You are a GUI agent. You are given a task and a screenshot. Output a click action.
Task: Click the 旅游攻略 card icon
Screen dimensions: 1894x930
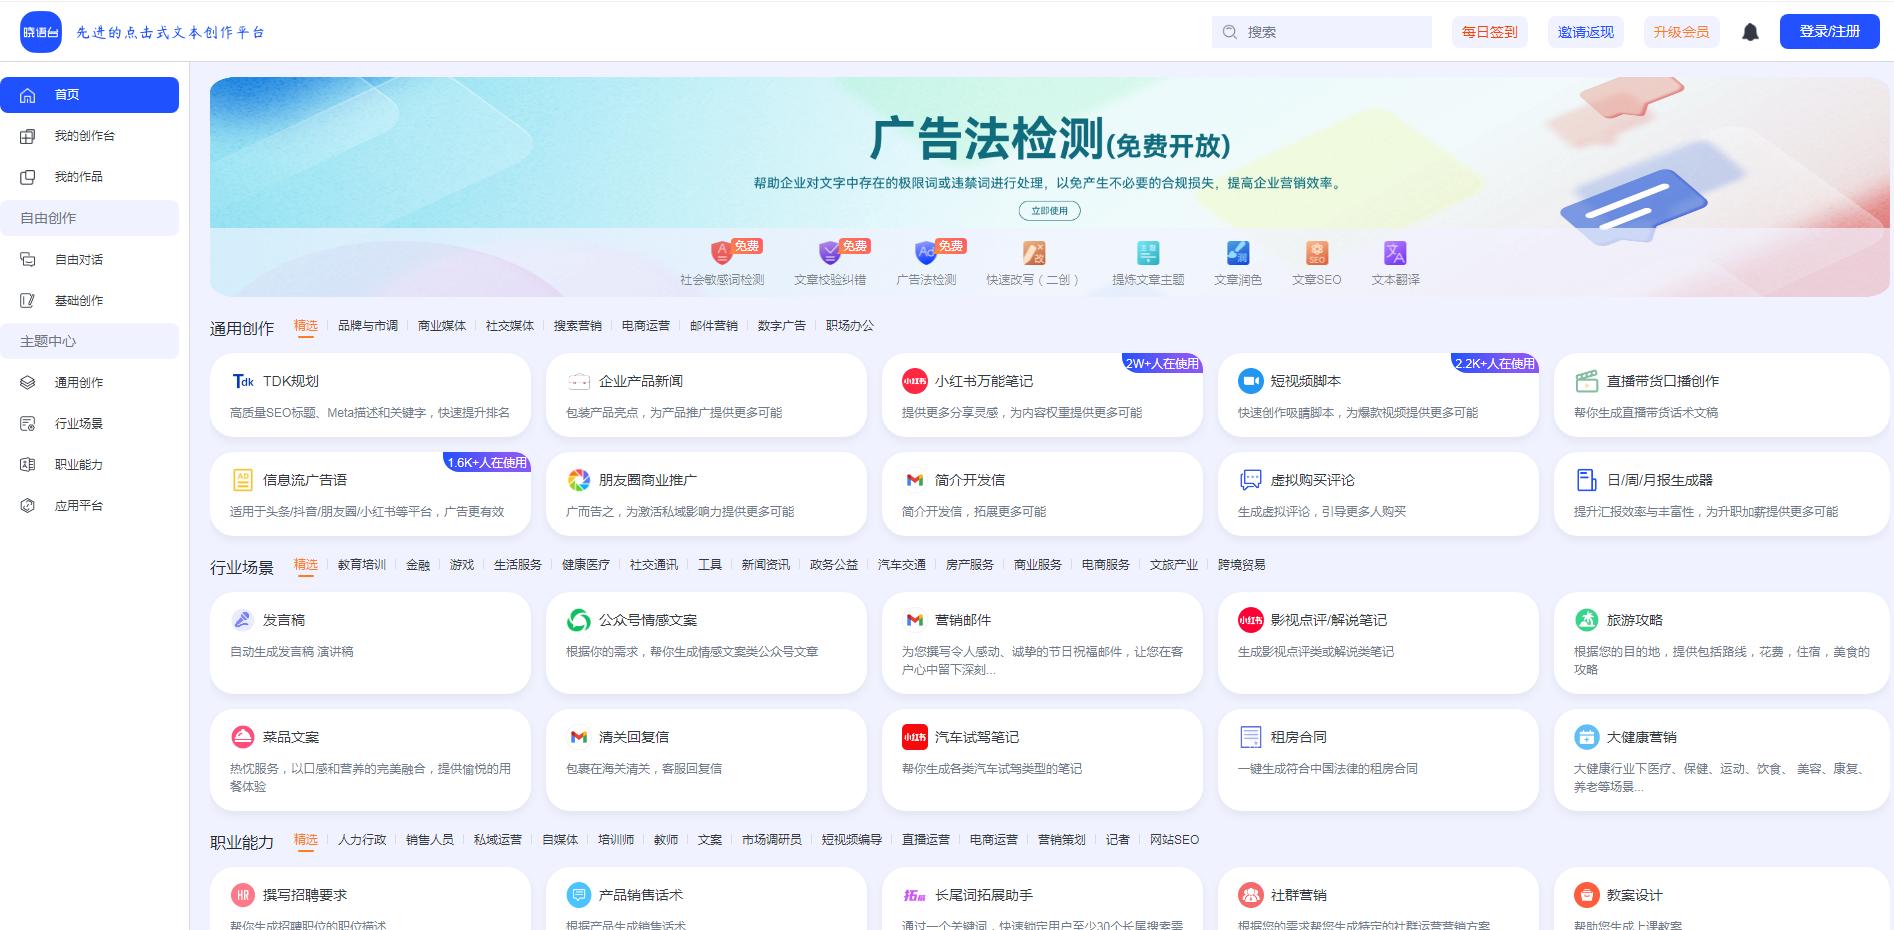pos(1586,620)
